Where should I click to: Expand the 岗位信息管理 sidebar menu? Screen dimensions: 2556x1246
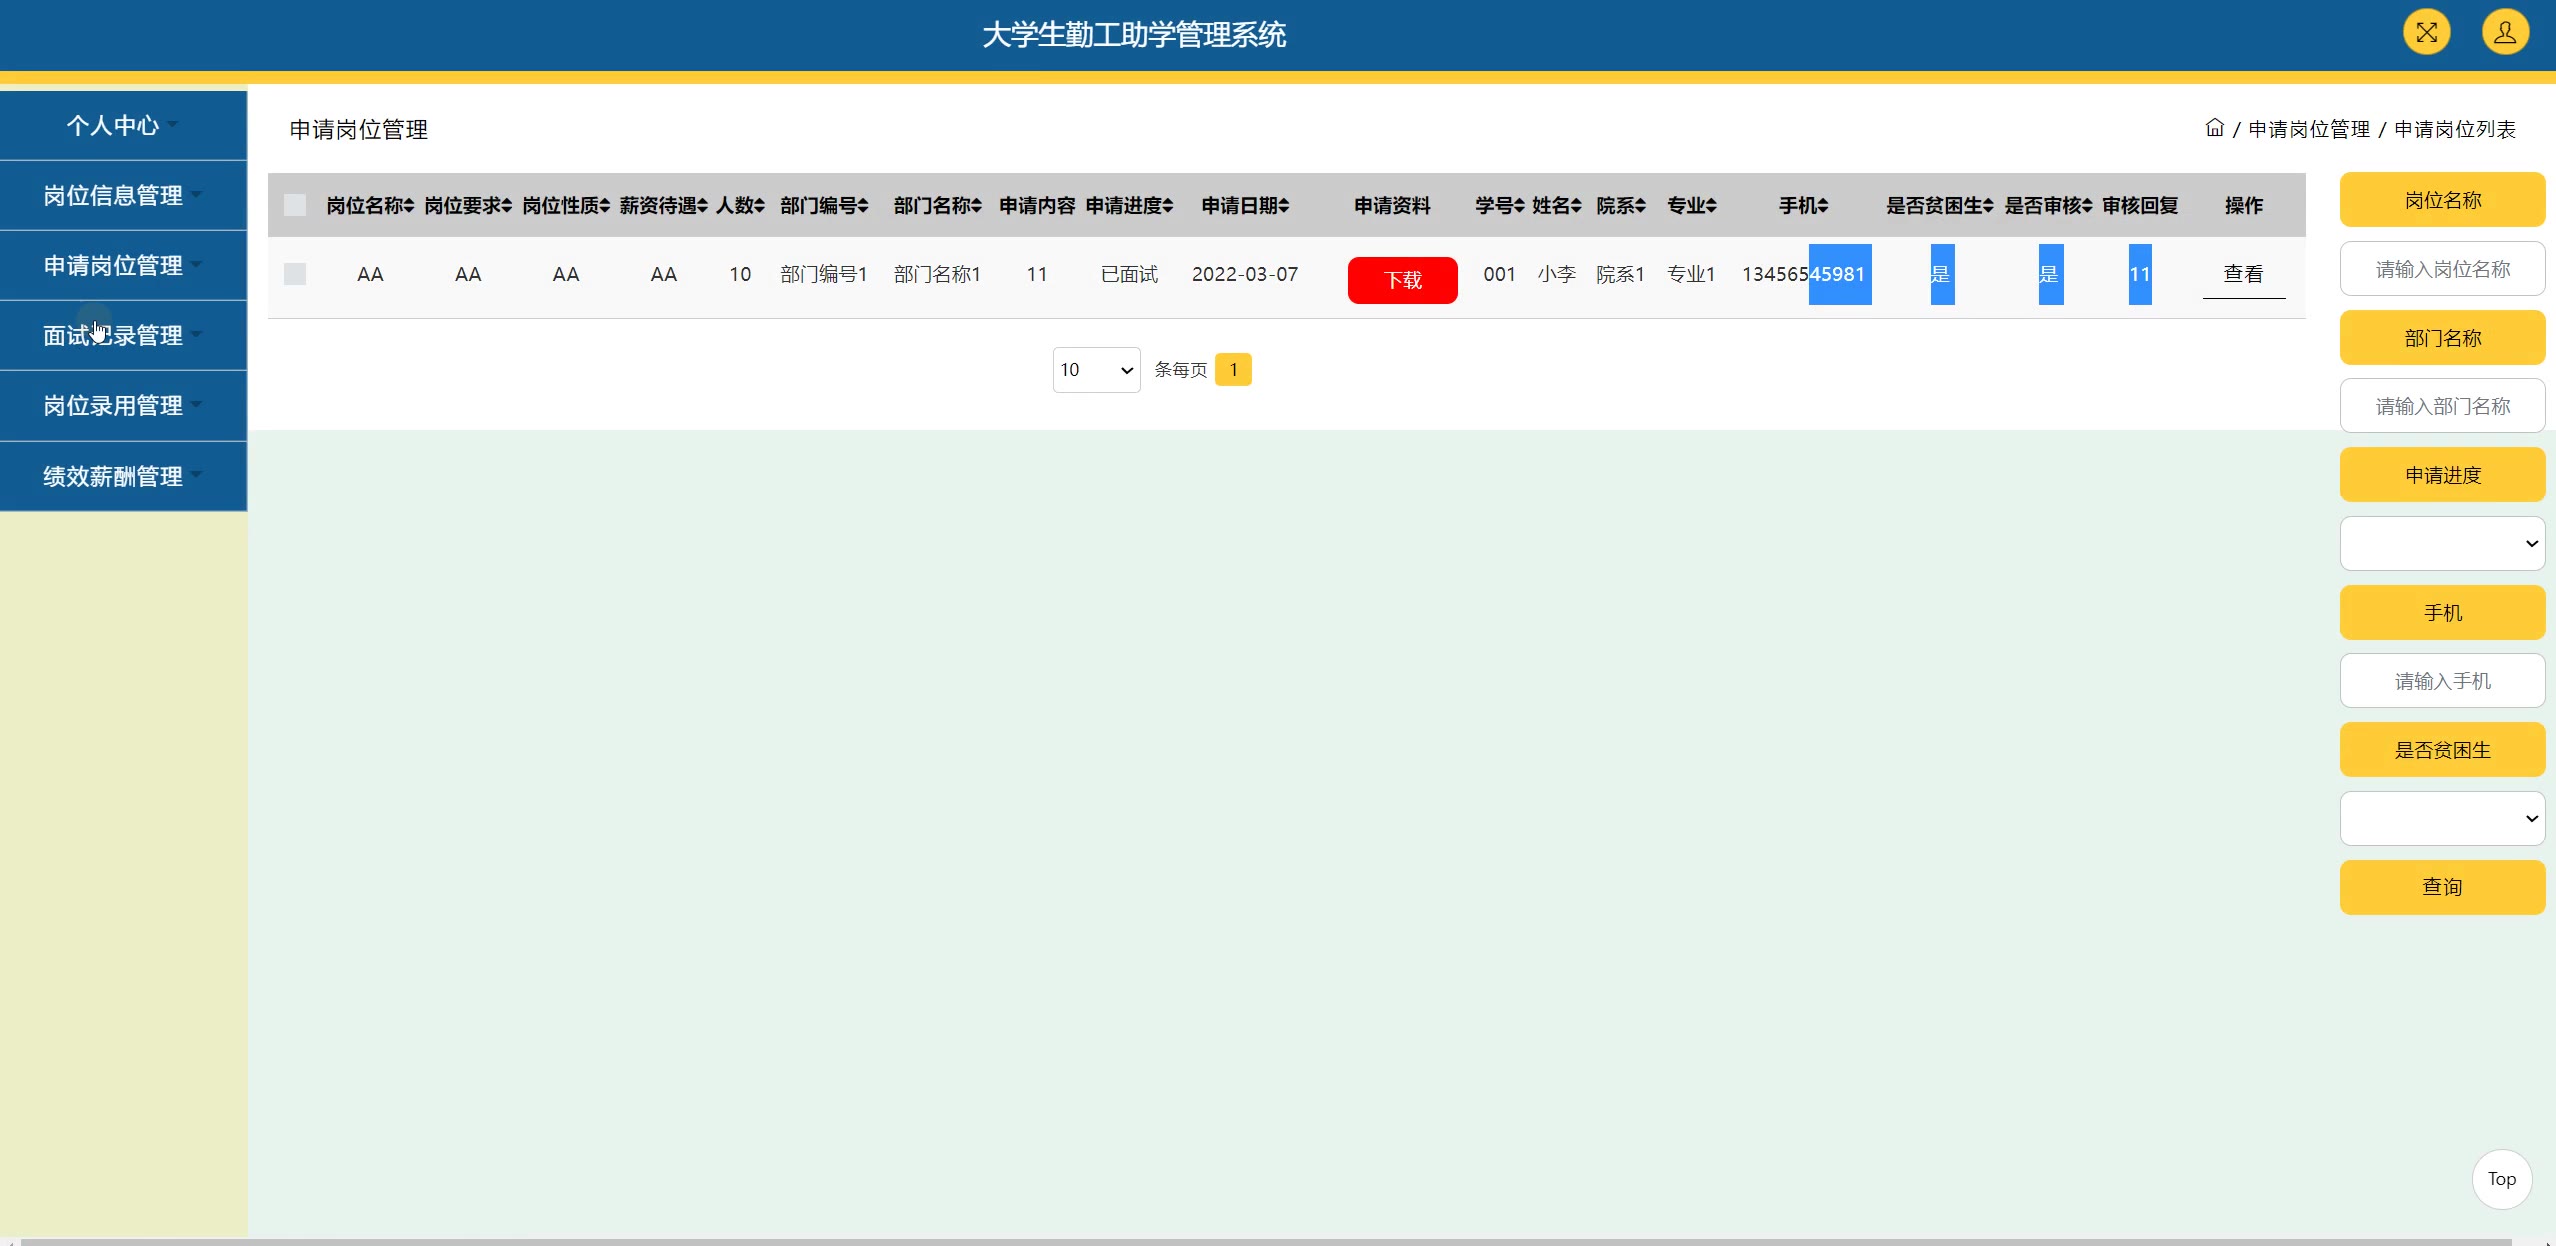tap(123, 195)
